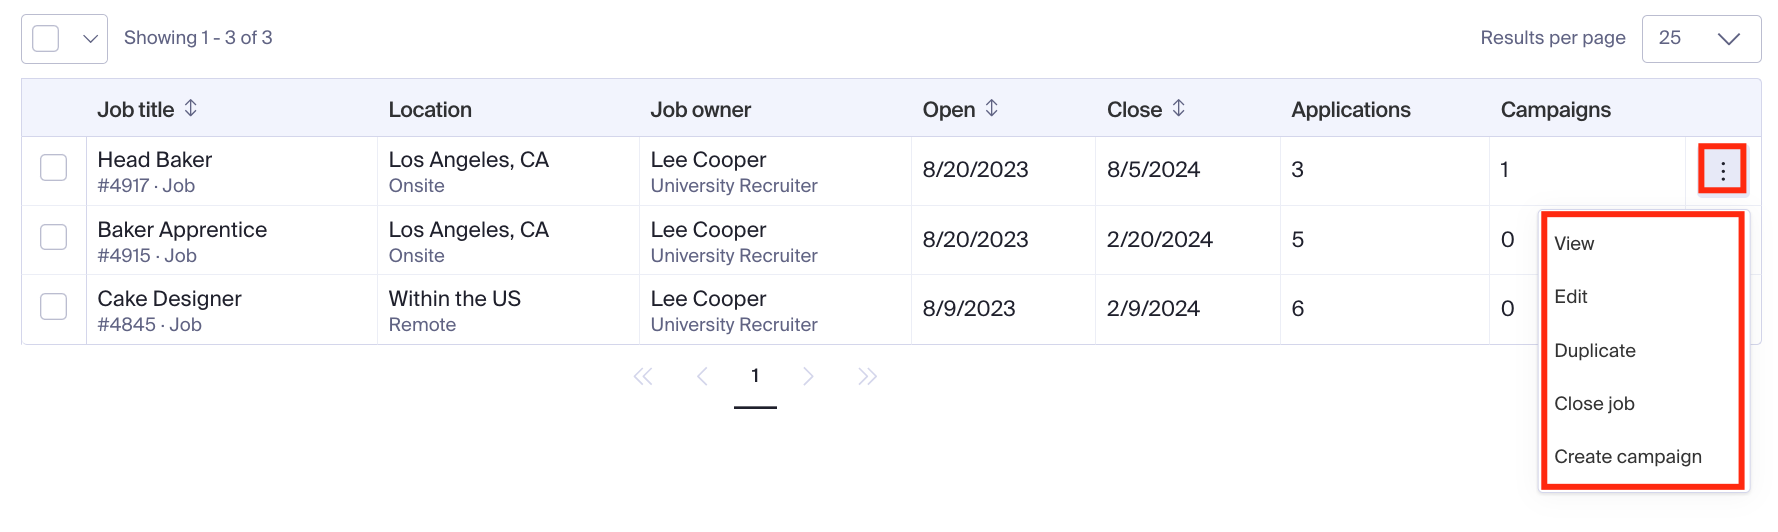Viewport: 1778px width, 532px height.
Task: Toggle the select-all checkbox in the toolbar
Action: tap(46, 39)
